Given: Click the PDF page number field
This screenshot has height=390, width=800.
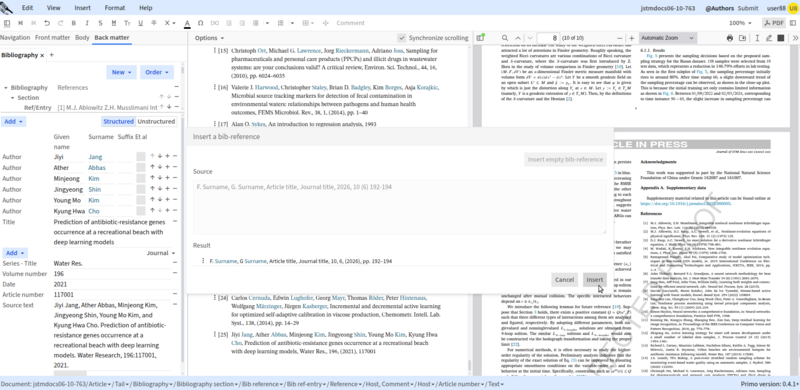Looking at the screenshot, I should click(548, 38).
